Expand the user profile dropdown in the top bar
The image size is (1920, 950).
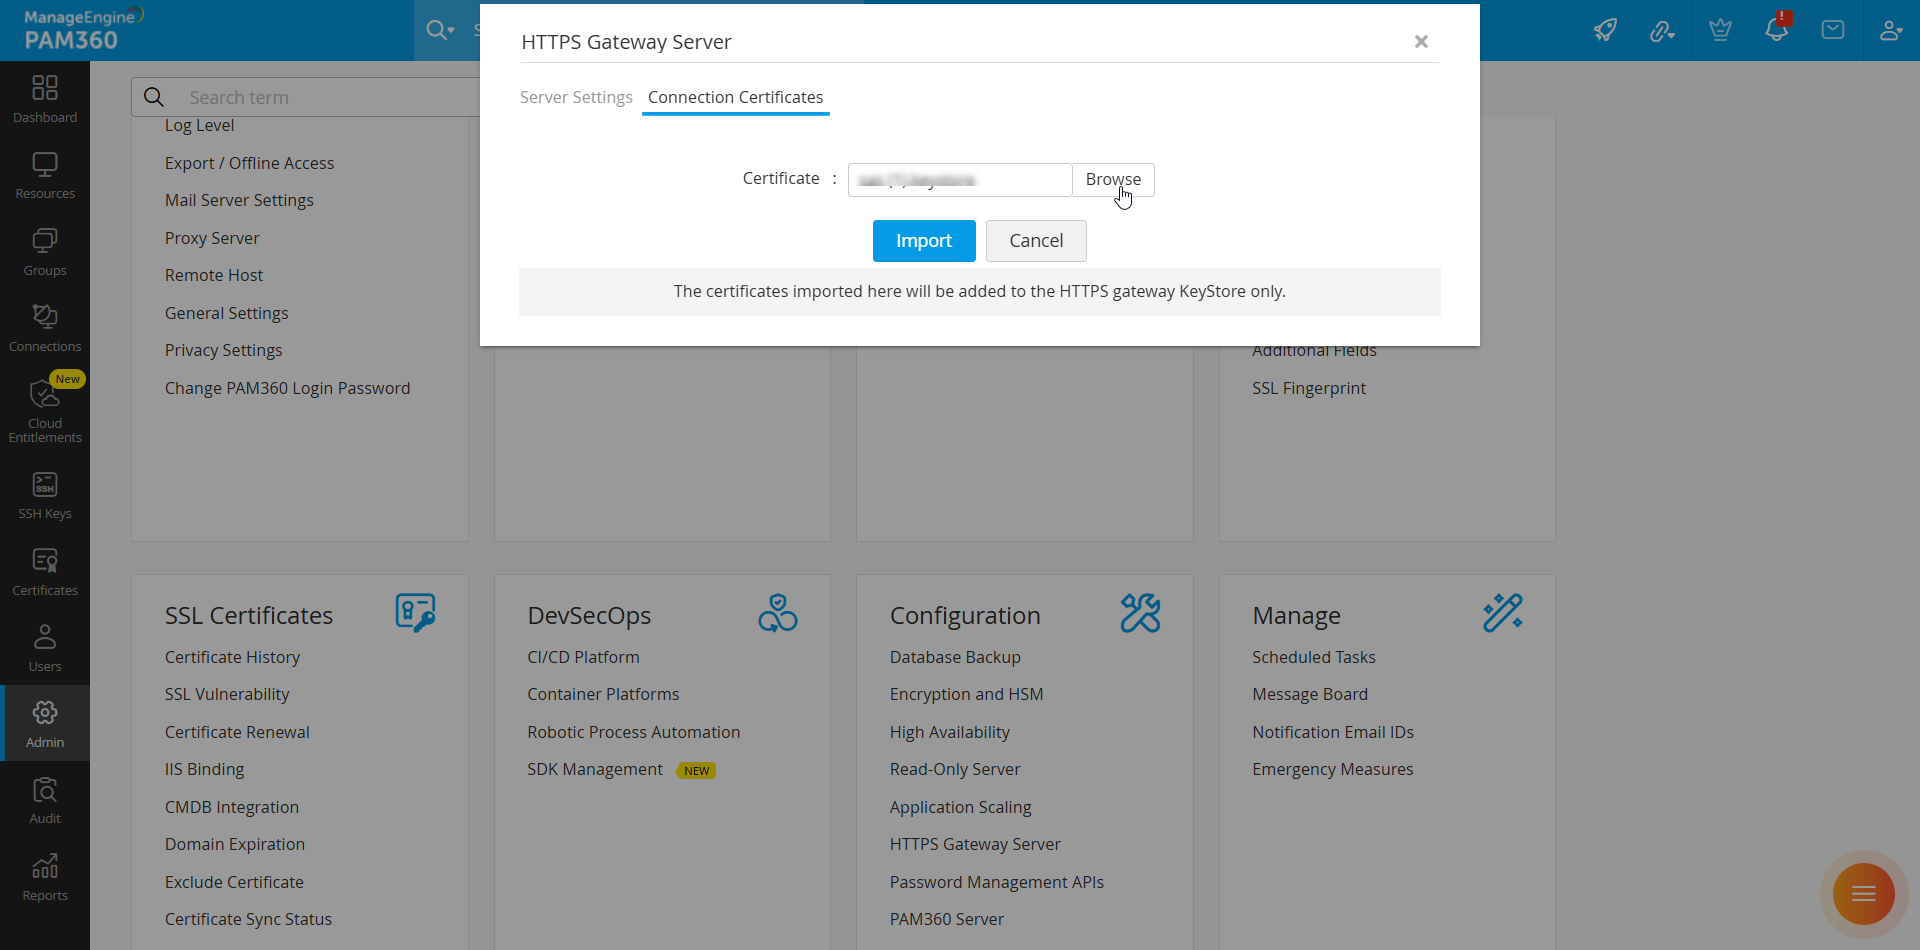(1890, 30)
